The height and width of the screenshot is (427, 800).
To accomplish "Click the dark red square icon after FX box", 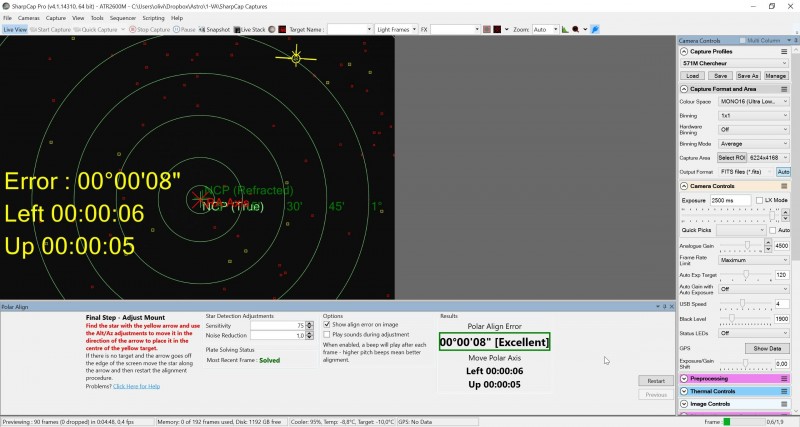I will [x=497, y=30].
